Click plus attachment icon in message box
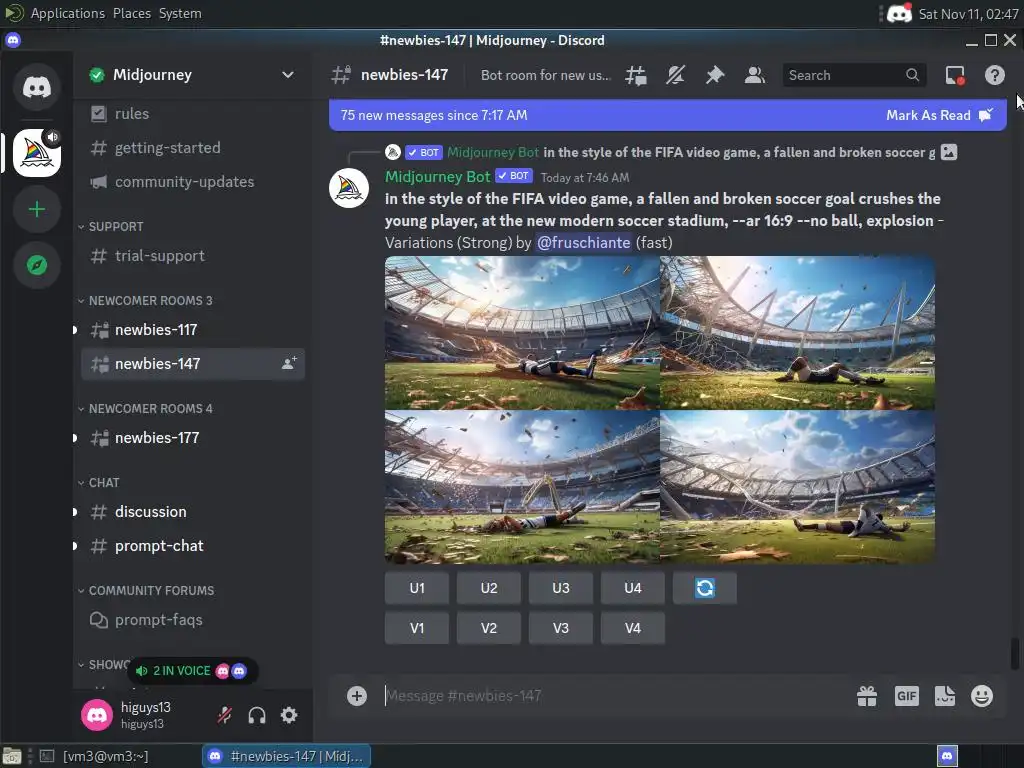 [357, 696]
